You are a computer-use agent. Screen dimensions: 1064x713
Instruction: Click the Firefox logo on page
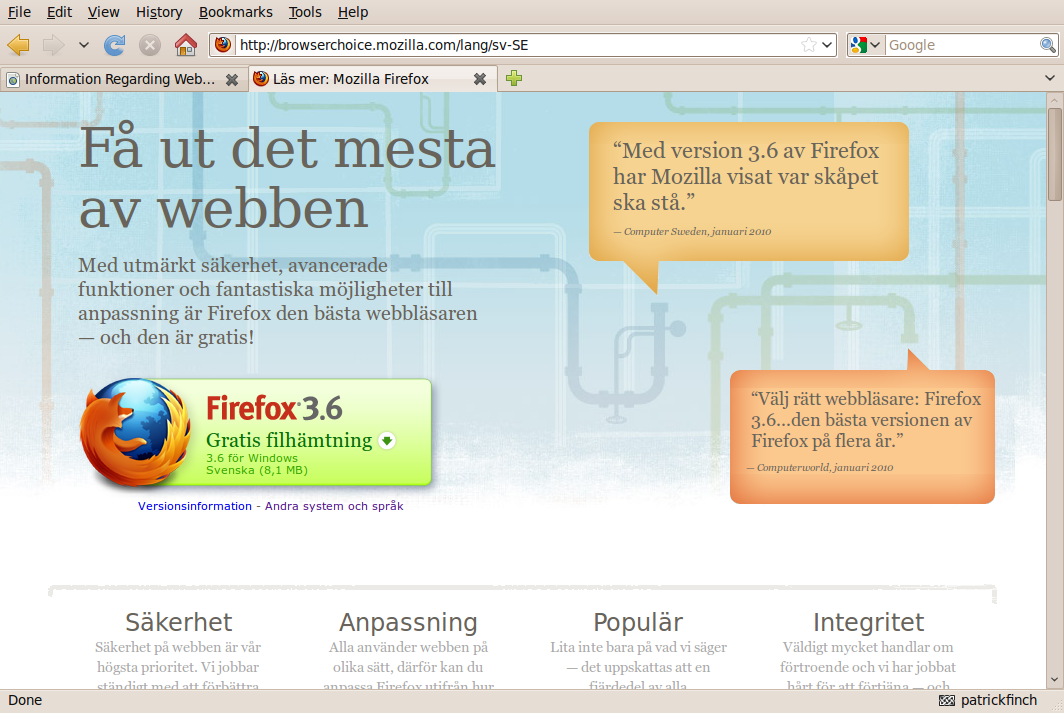pos(136,432)
